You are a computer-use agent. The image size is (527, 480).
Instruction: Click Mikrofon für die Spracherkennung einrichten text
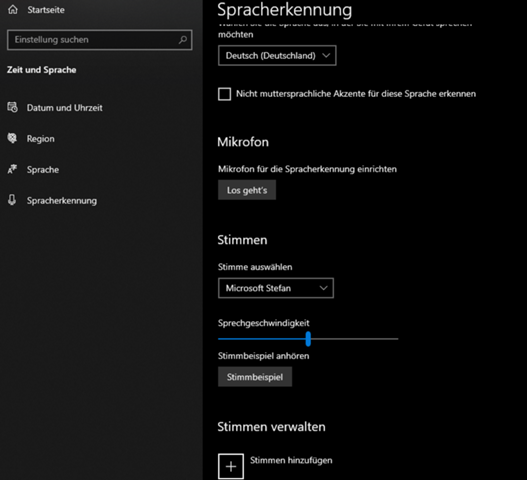307,169
